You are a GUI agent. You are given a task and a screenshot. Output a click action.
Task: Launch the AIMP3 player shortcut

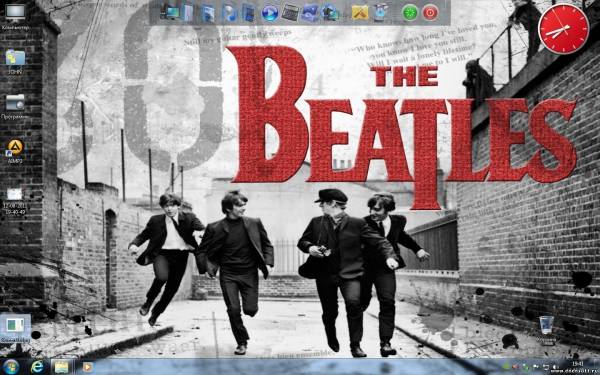pos(15,151)
